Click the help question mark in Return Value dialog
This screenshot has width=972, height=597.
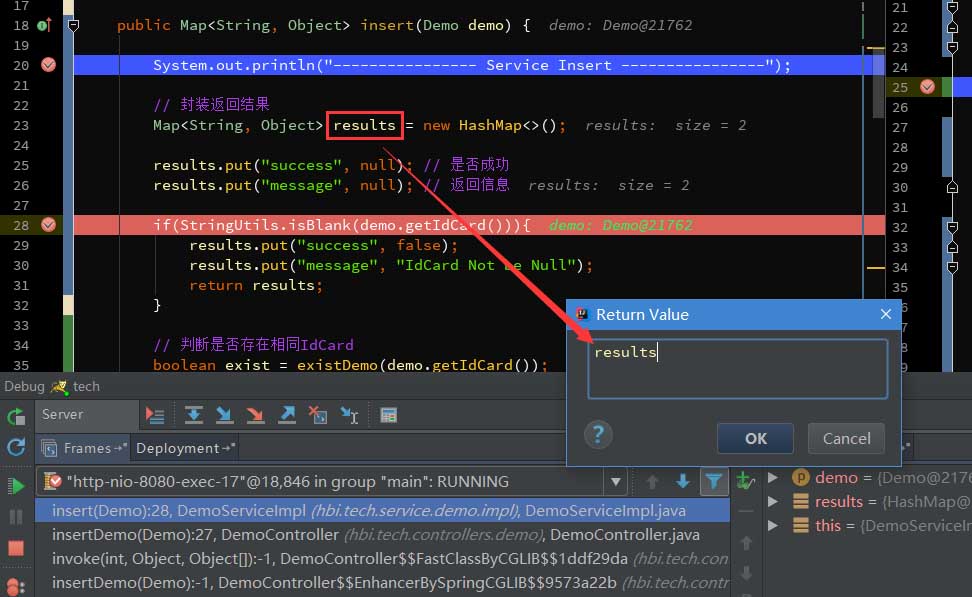click(x=598, y=435)
